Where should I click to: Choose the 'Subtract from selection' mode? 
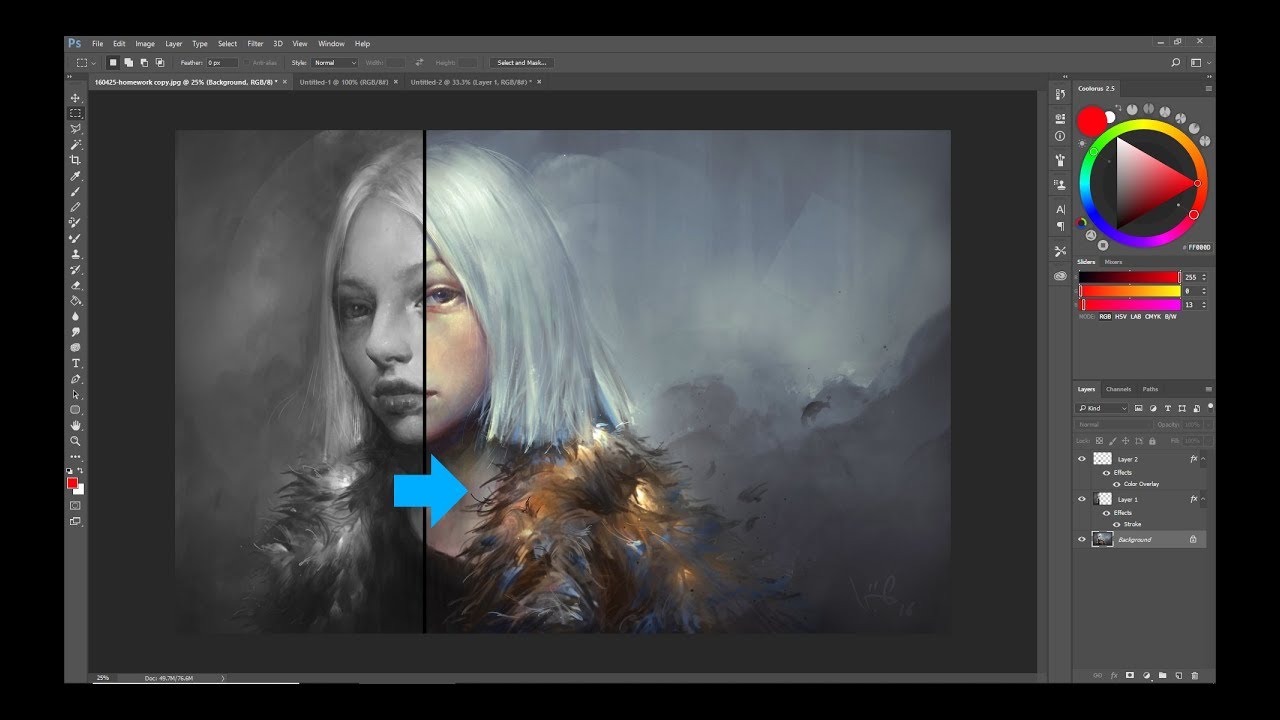click(x=144, y=62)
